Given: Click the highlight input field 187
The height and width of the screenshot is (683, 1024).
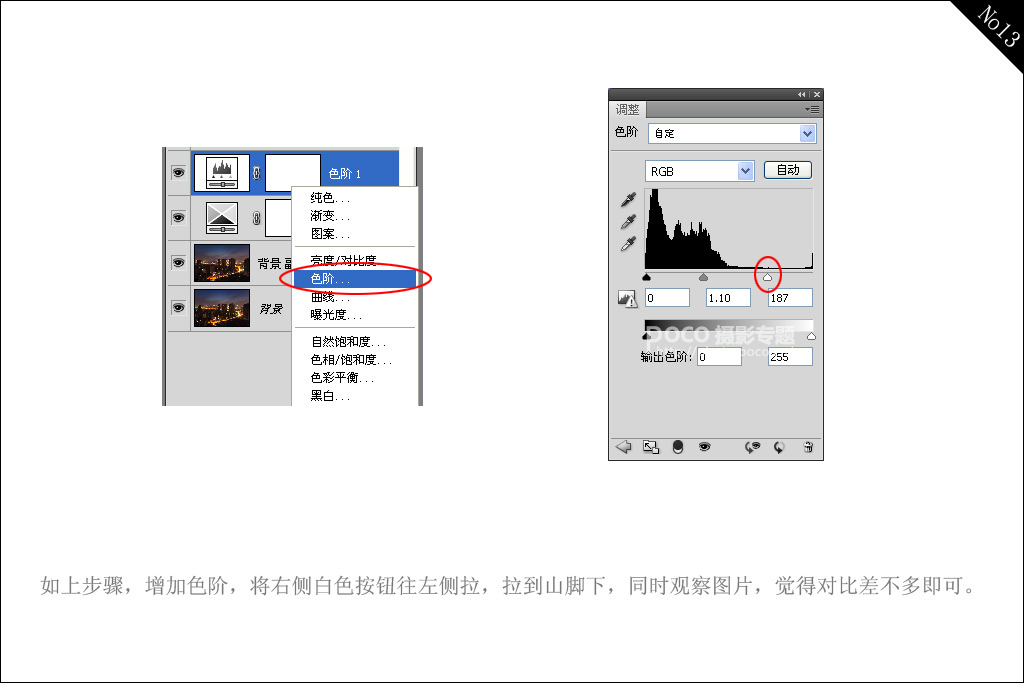Looking at the screenshot, I should (790, 298).
